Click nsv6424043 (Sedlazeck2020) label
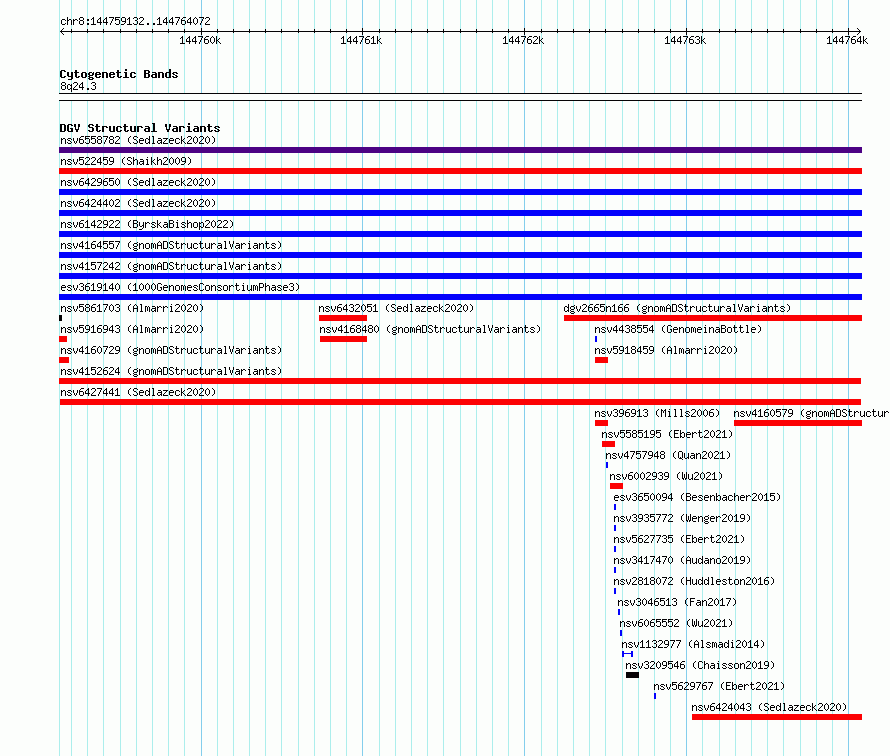This screenshot has width=890, height=756. (x=769, y=707)
